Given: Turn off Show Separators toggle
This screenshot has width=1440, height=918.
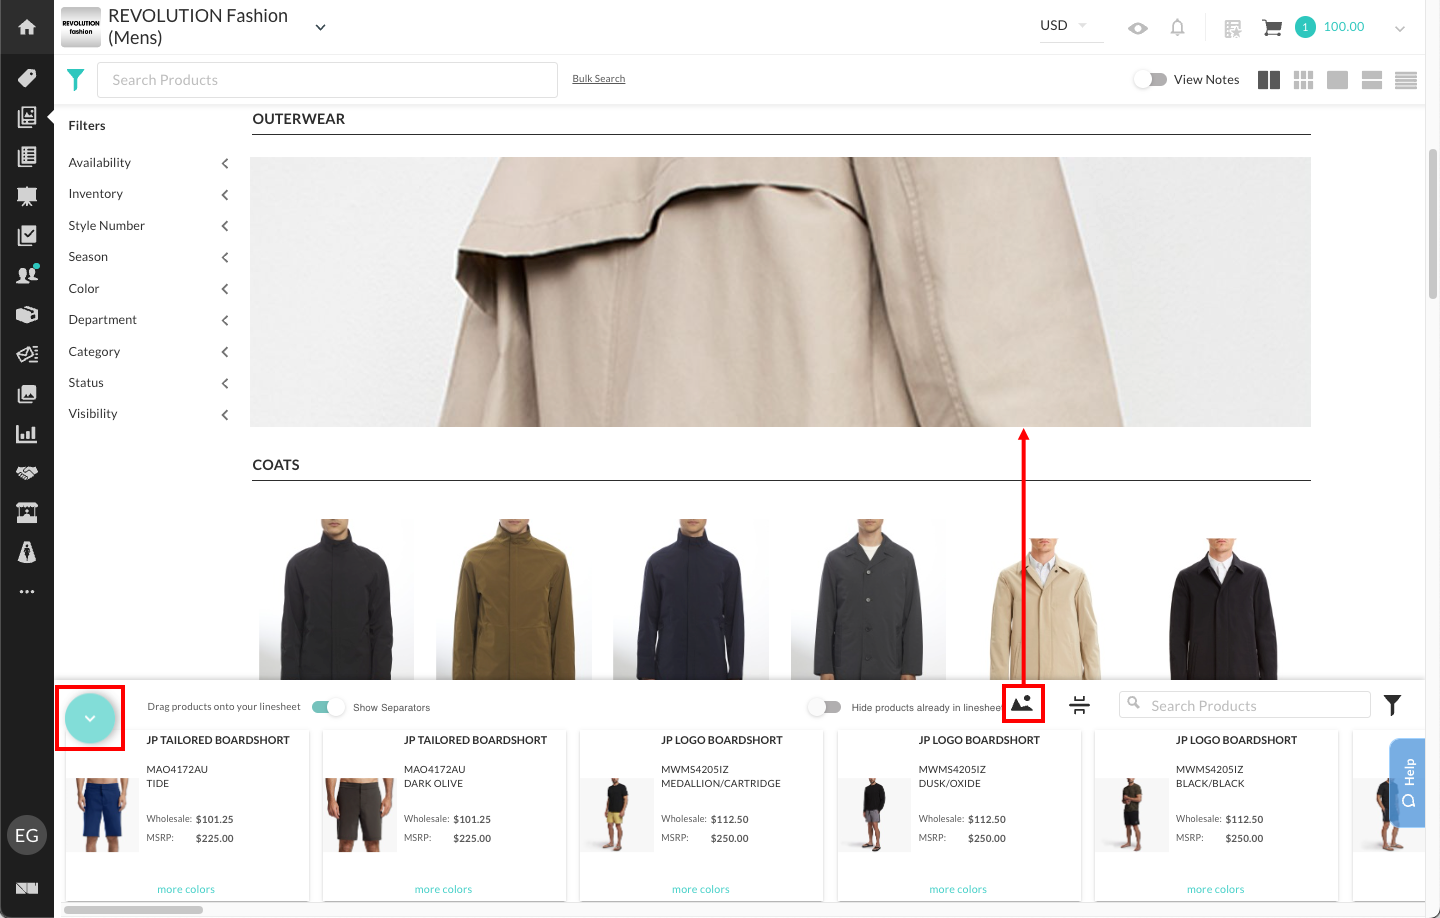Looking at the screenshot, I should (x=328, y=707).
